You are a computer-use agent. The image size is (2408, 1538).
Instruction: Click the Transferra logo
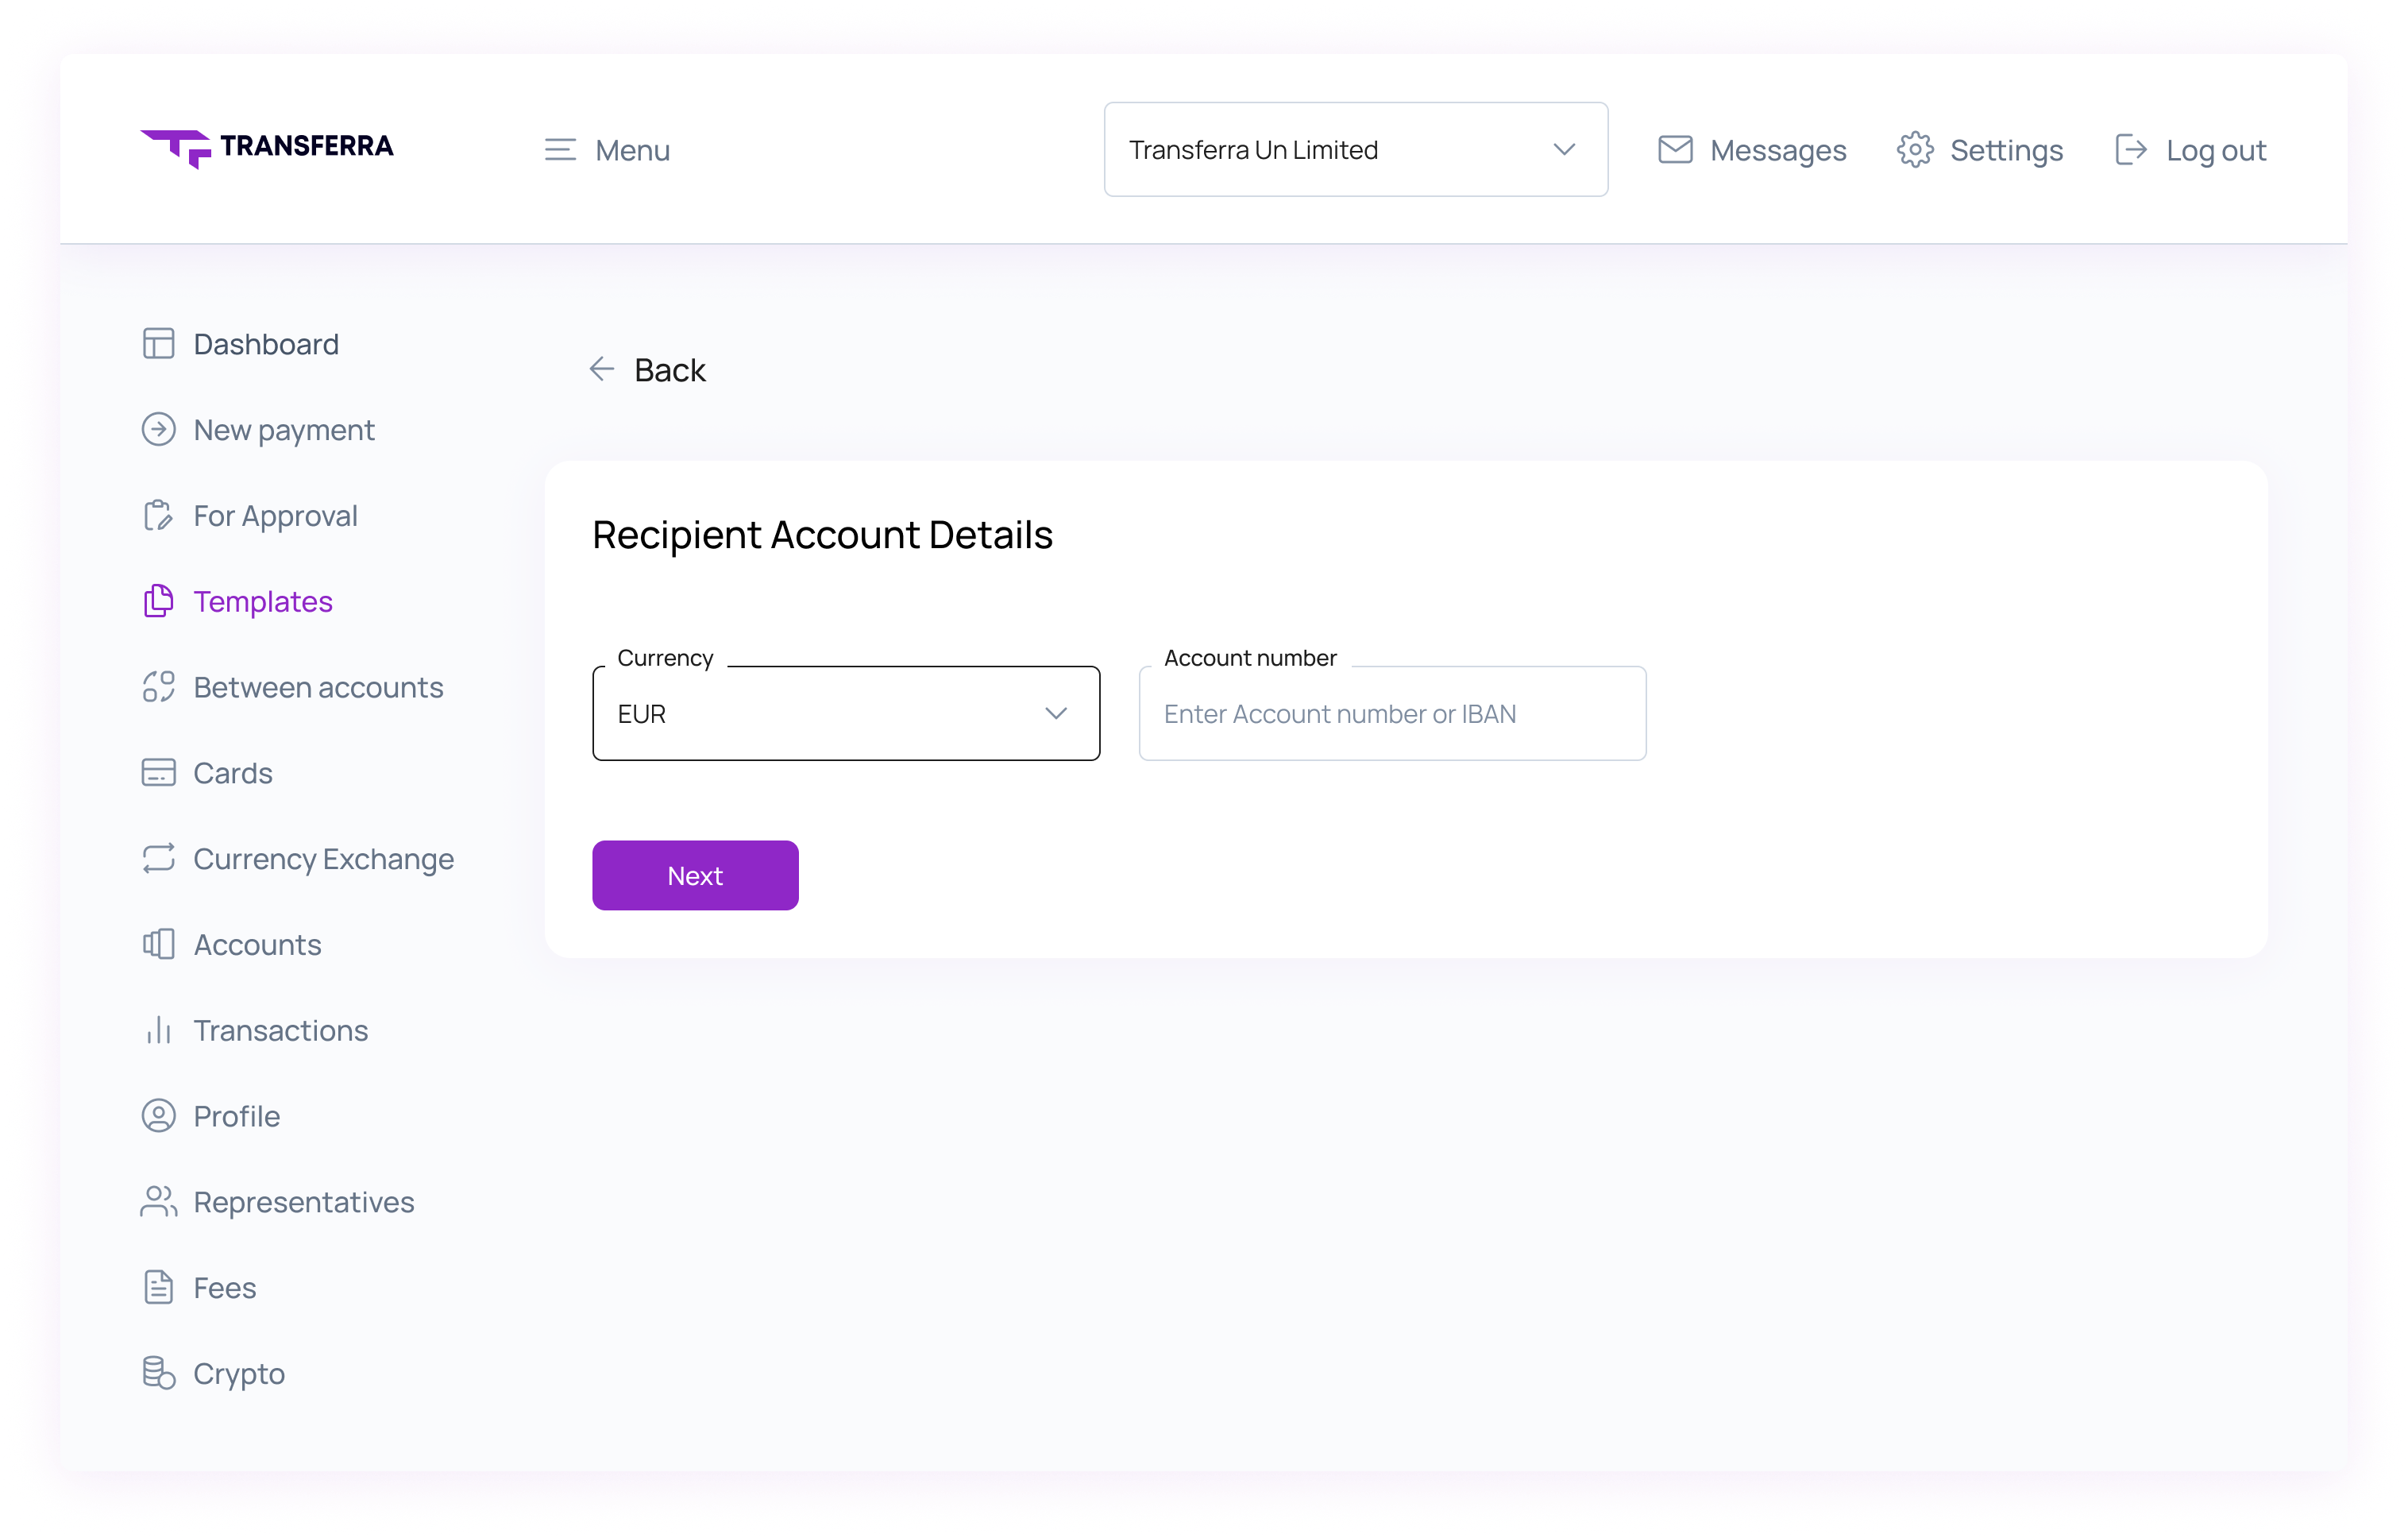[267, 148]
